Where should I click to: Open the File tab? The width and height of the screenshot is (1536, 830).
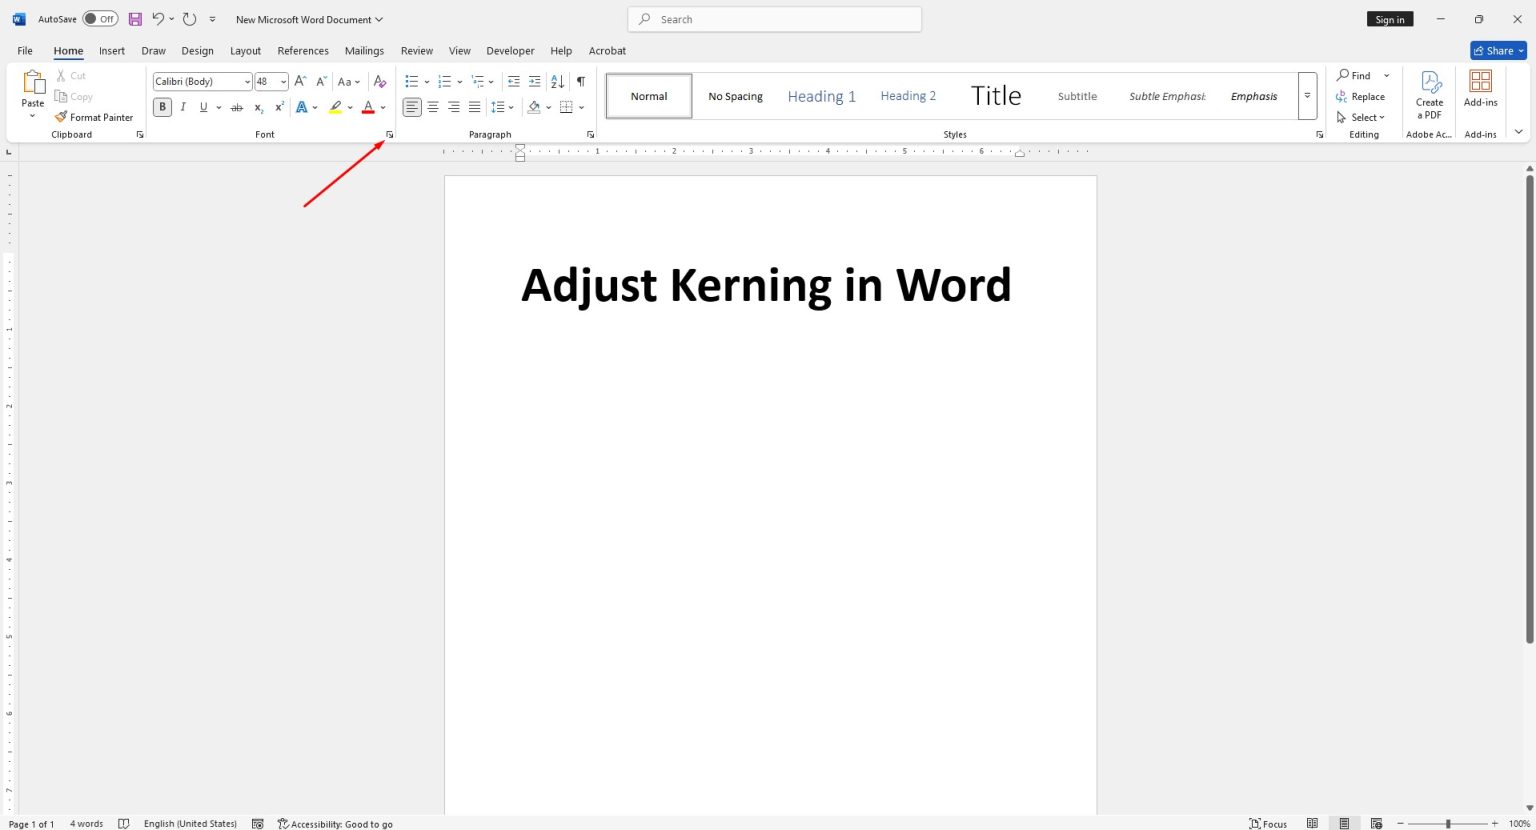point(25,50)
